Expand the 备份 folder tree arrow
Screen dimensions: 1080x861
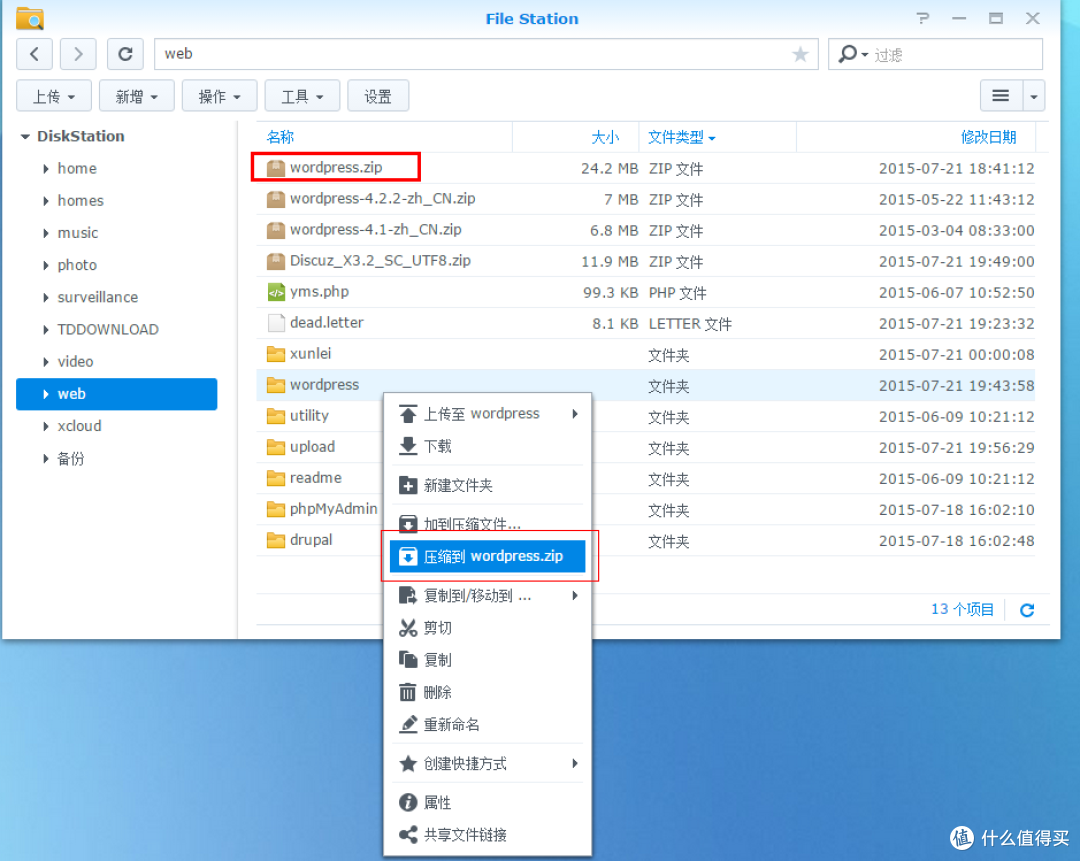point(45,458)
